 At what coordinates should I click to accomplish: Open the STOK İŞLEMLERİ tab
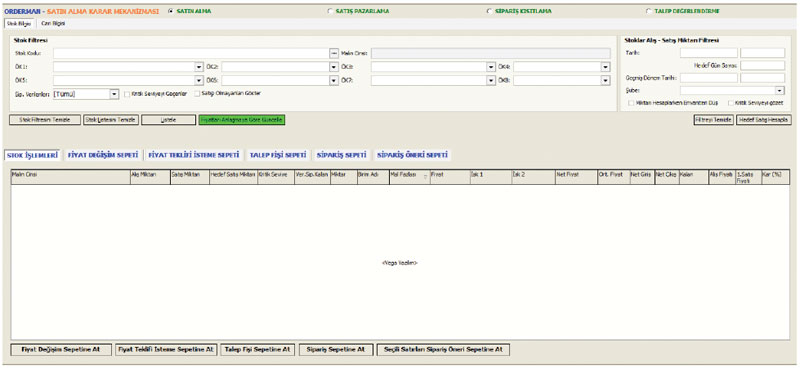pyautogui.click(x=32, y=155)
